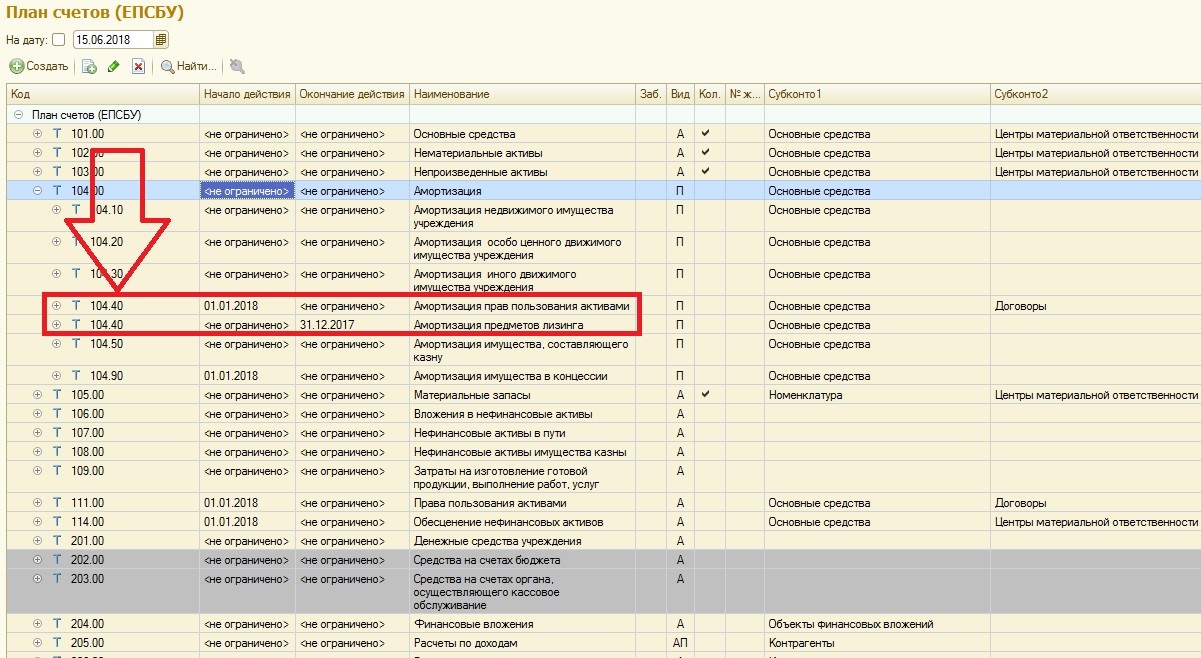This screenshot has height=658, width=1201.
Task: Click the account icon of row 204.00
Action: coord(57,624)
